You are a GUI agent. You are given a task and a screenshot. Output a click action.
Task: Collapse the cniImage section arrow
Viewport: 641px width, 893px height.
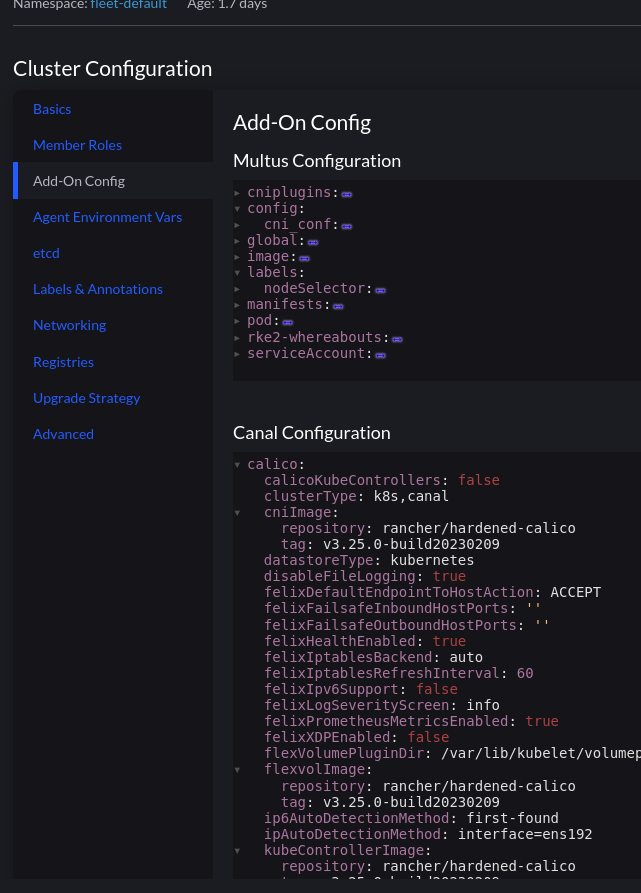pyautogui.click(x=237, y=513)
